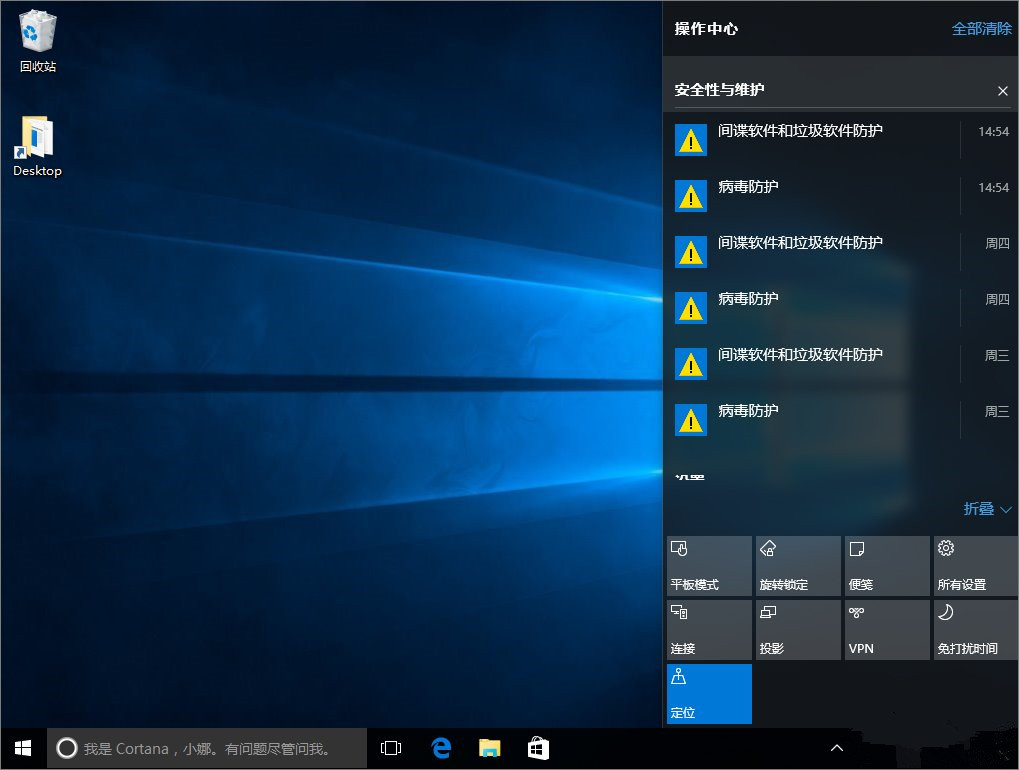1019x770 pixels.
Task: Launch Microsoft Edge from the taskbar
Action: 441,748
